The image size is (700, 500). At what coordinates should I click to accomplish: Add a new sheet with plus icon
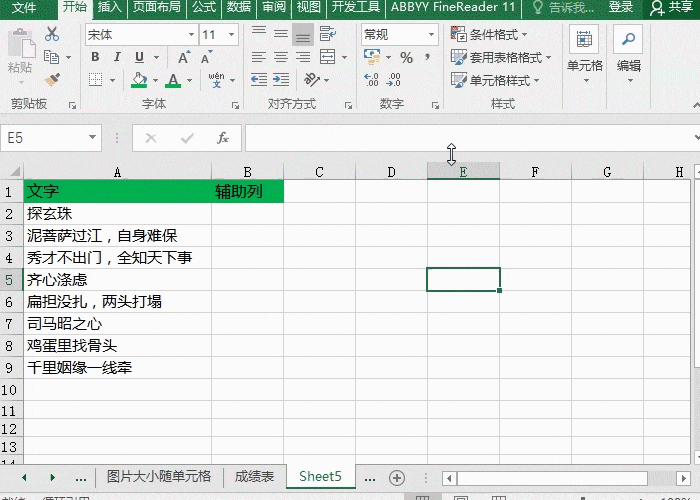(396, 477)
